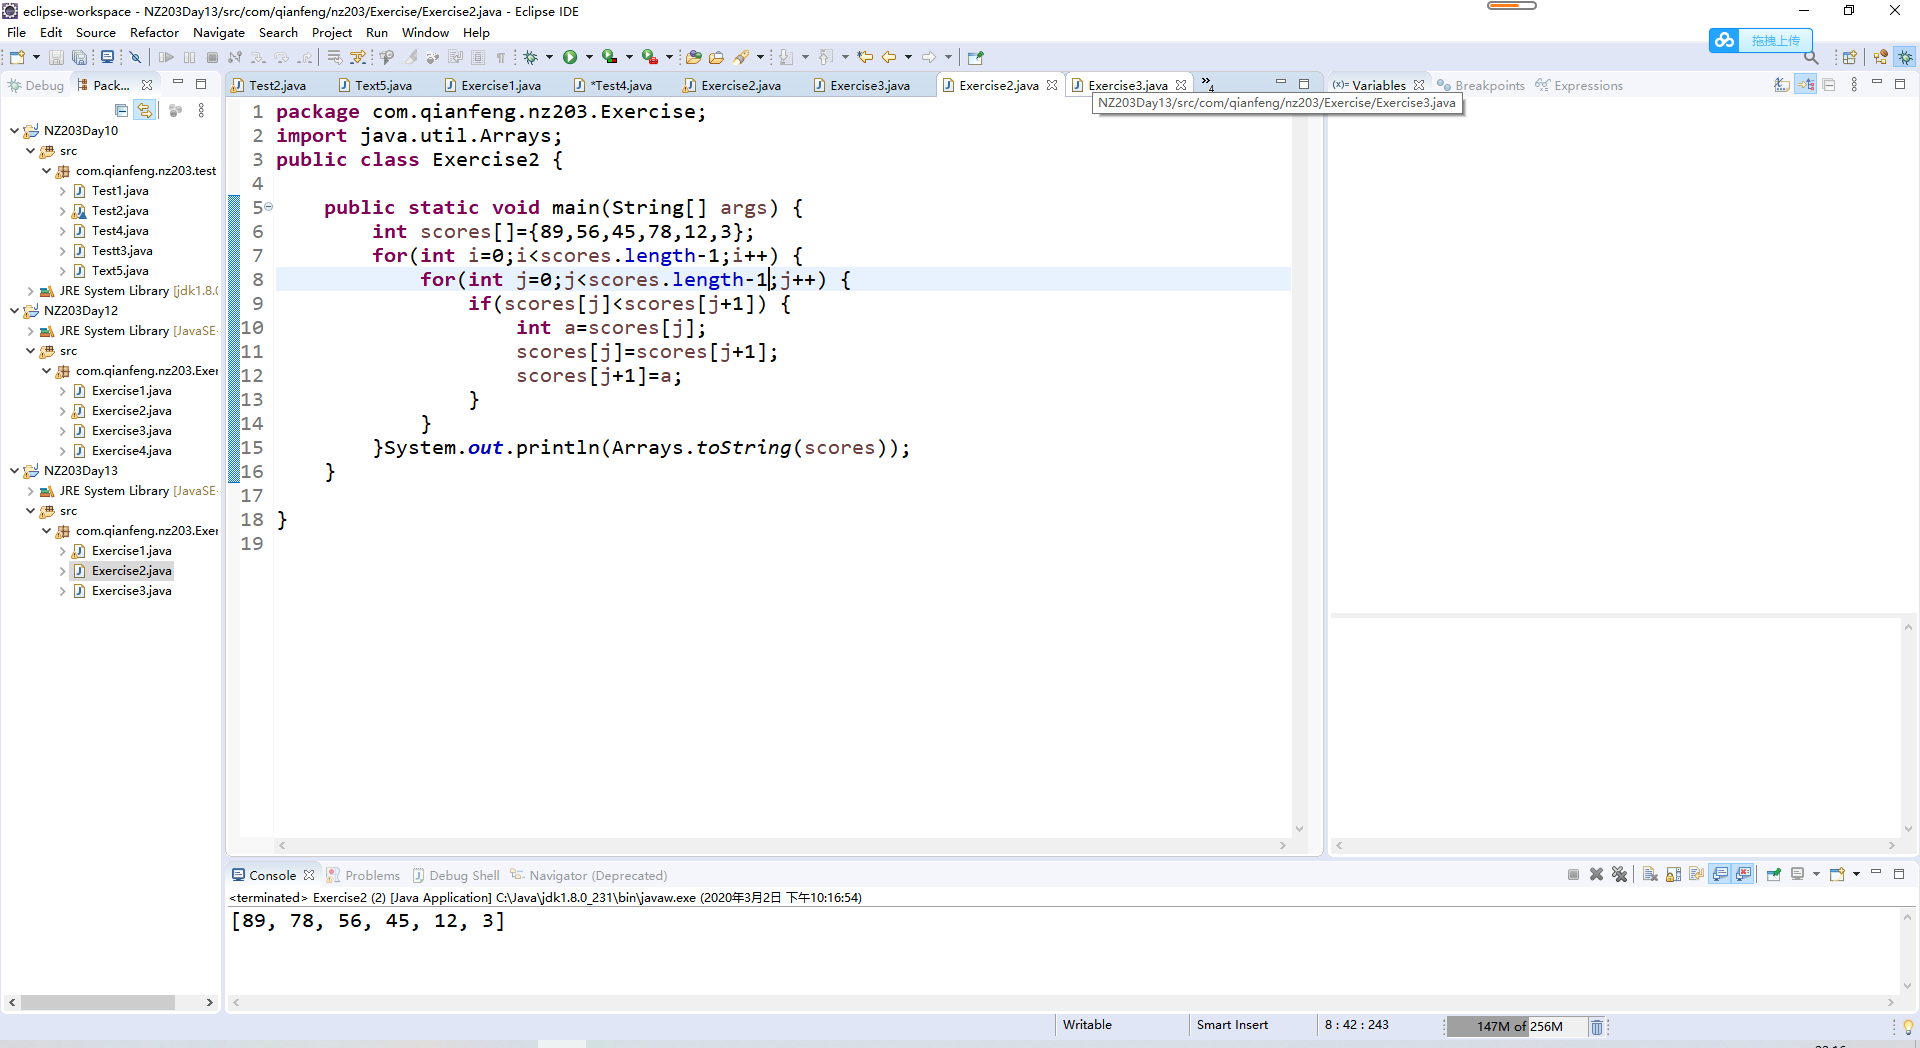The height and width of the screenshot is (1048, 1920).
Task: Toggle Block Selection Mode in toolbar
Action: tap(478, 57)
